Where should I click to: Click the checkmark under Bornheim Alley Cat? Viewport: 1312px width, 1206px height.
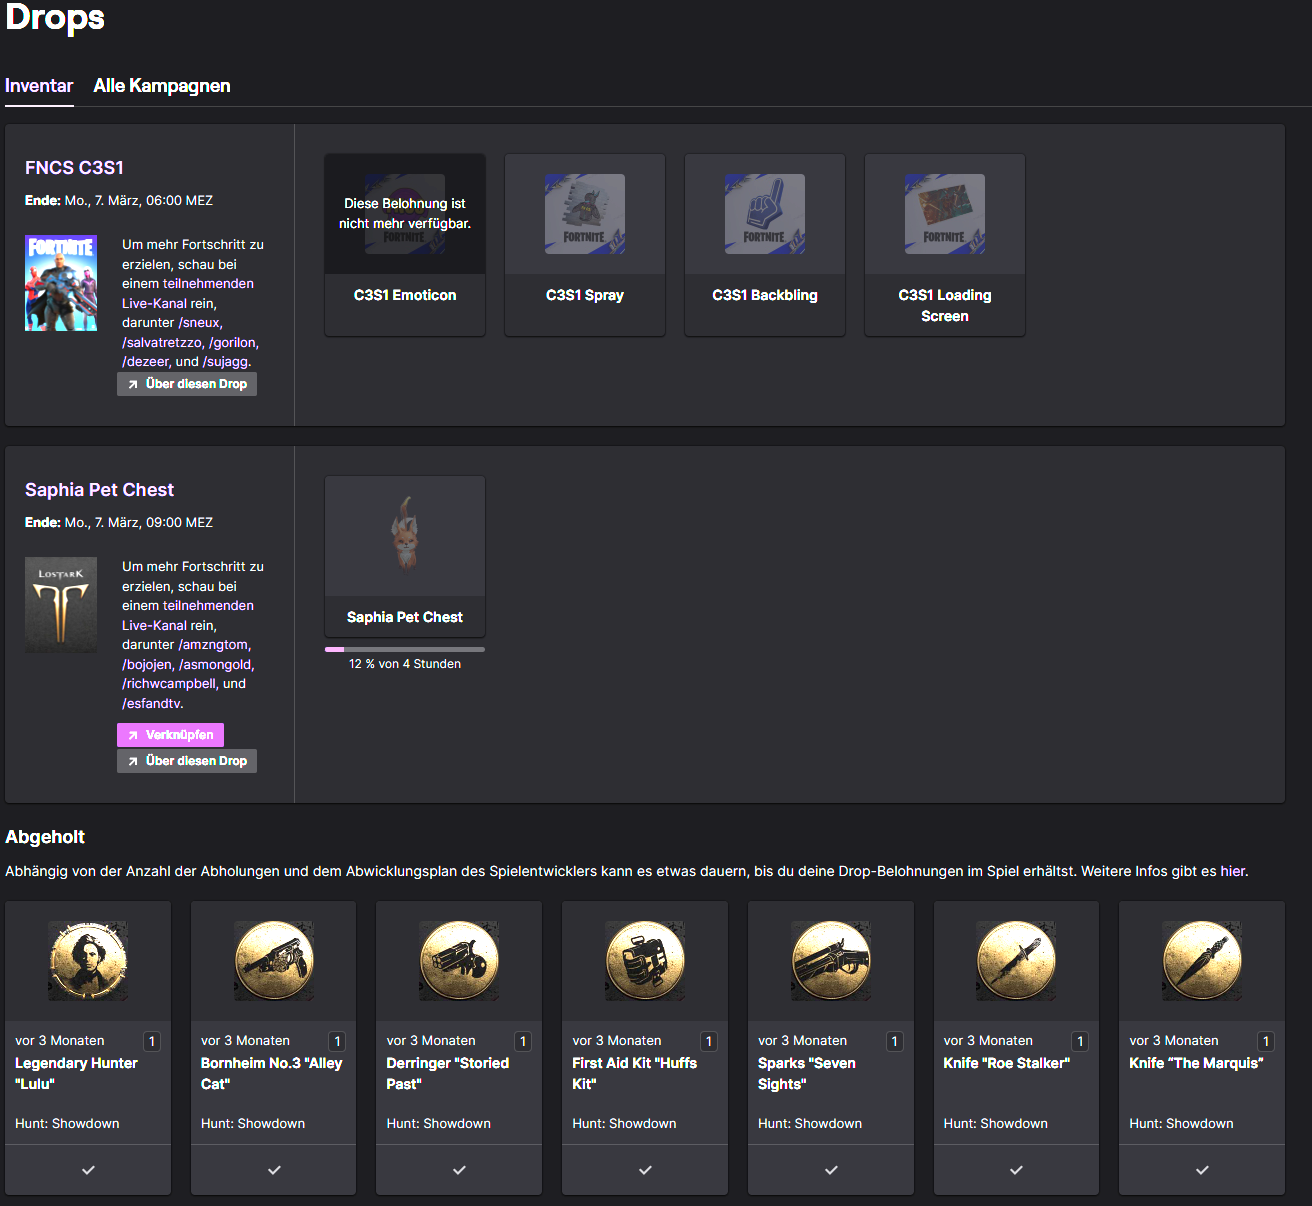pyautogui.click(x=274, y=1170)
